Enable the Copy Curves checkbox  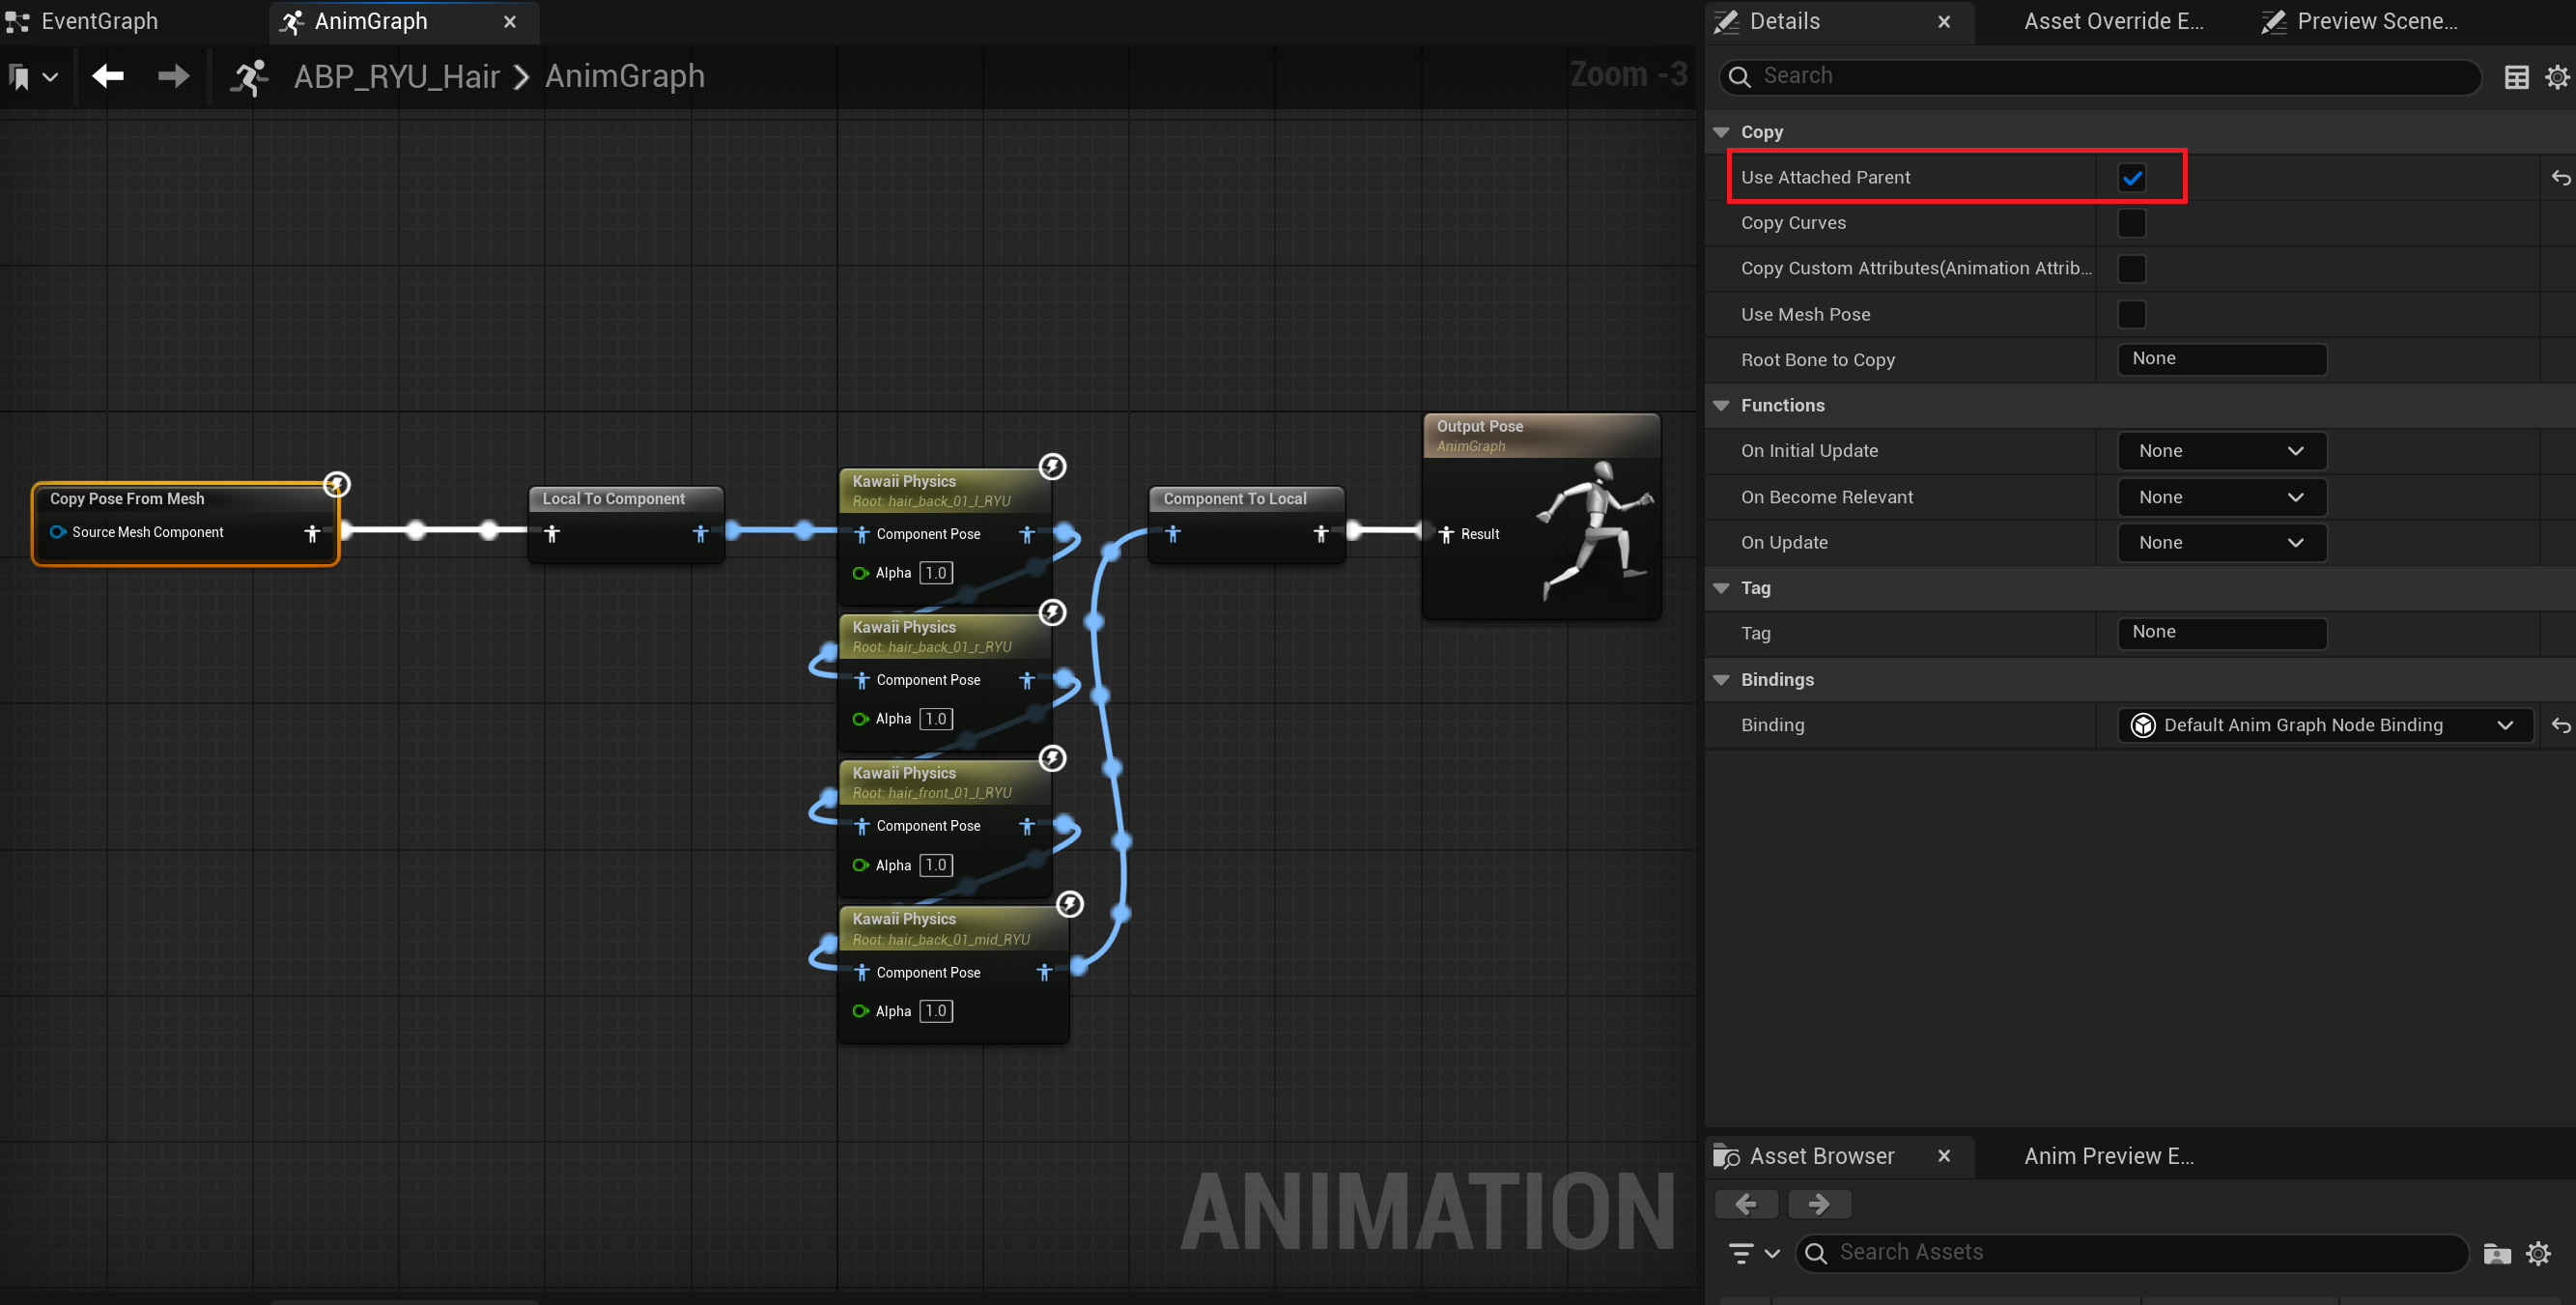2131,223
